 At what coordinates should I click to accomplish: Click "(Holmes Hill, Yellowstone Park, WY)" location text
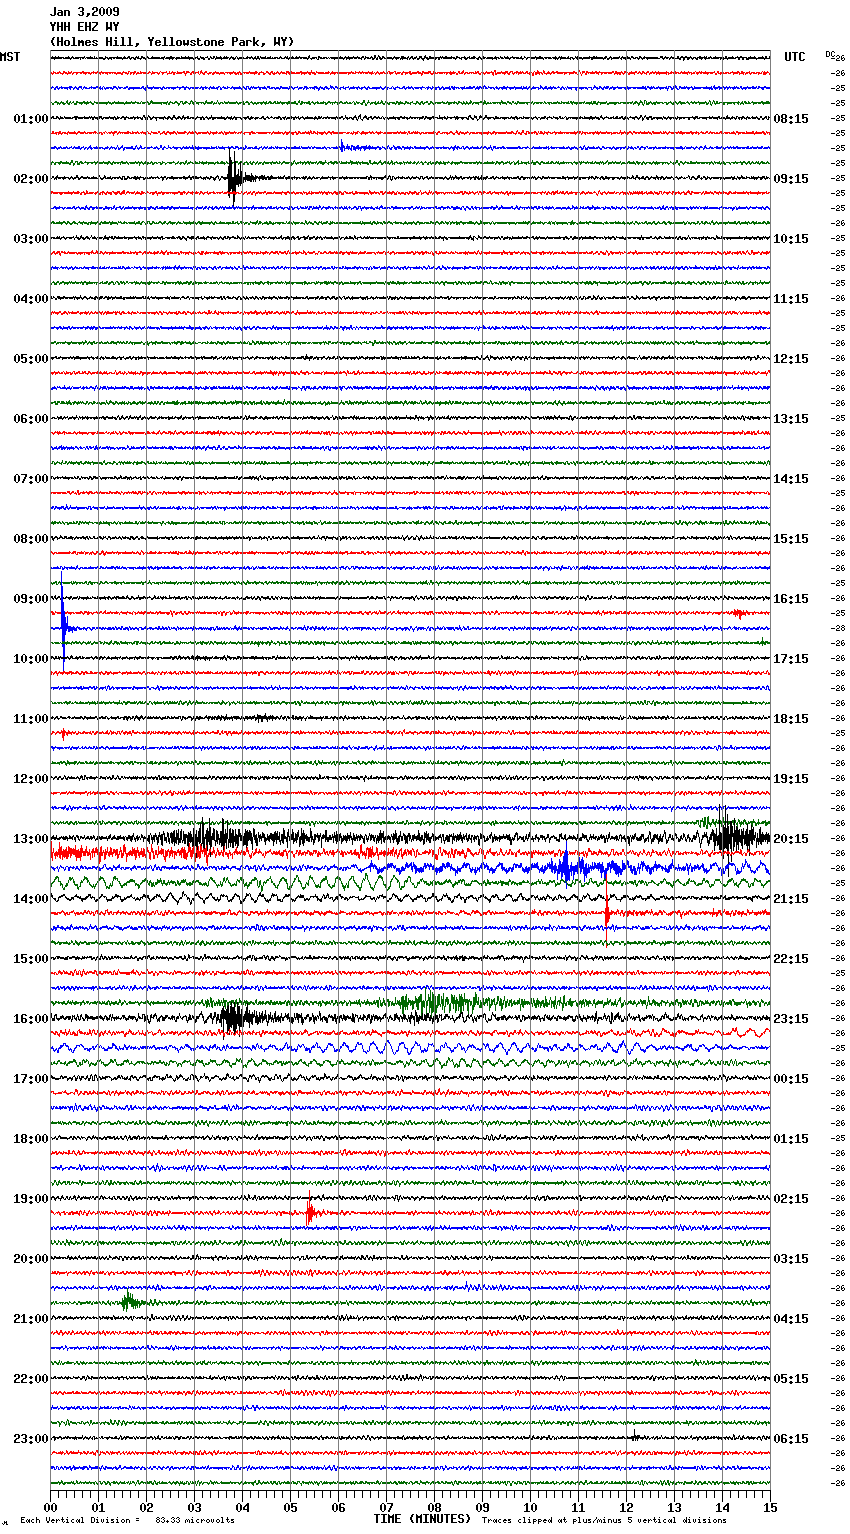click(x=172, y=42)
